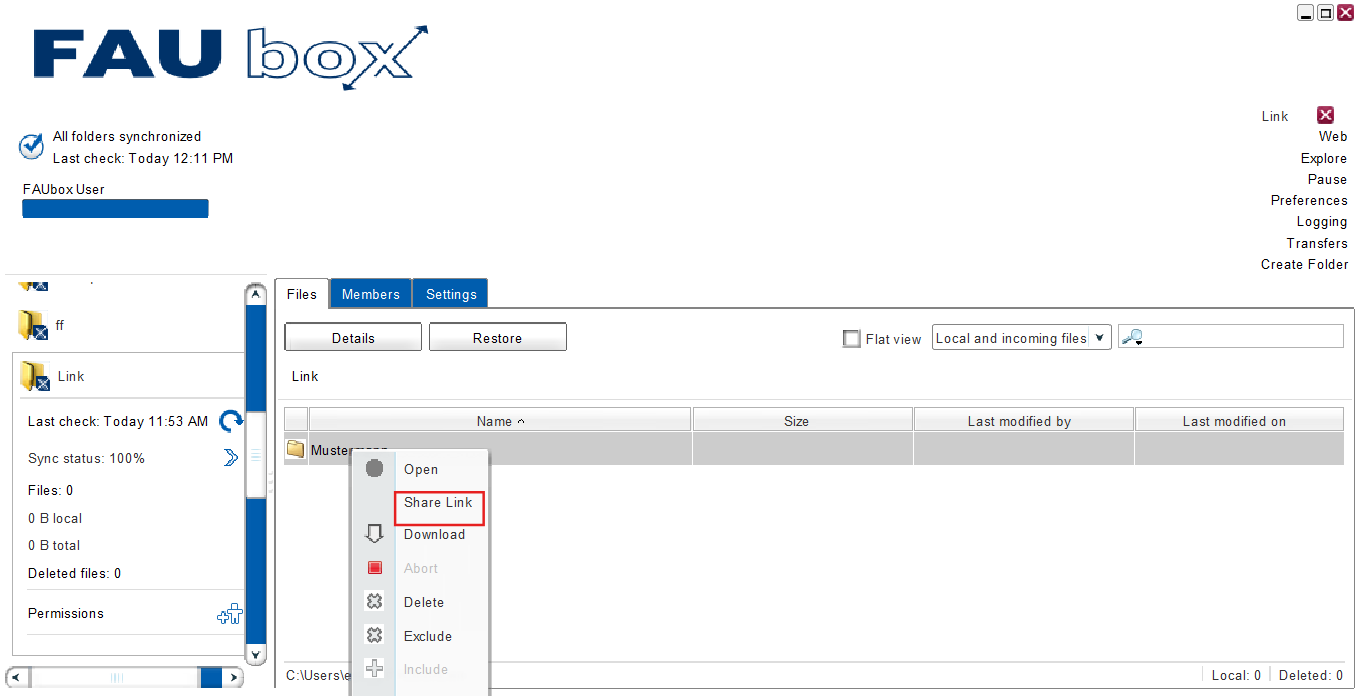Click the sidebar horizontal scrollbar left arrow
Screen dimensions: 1360x696
(16, 677)
